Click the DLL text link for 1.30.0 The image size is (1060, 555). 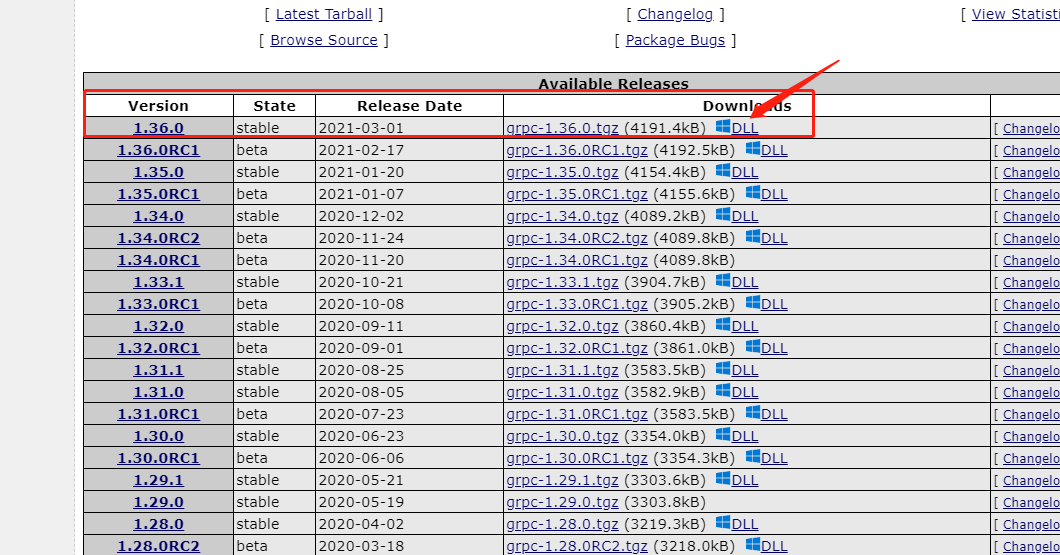744,436
